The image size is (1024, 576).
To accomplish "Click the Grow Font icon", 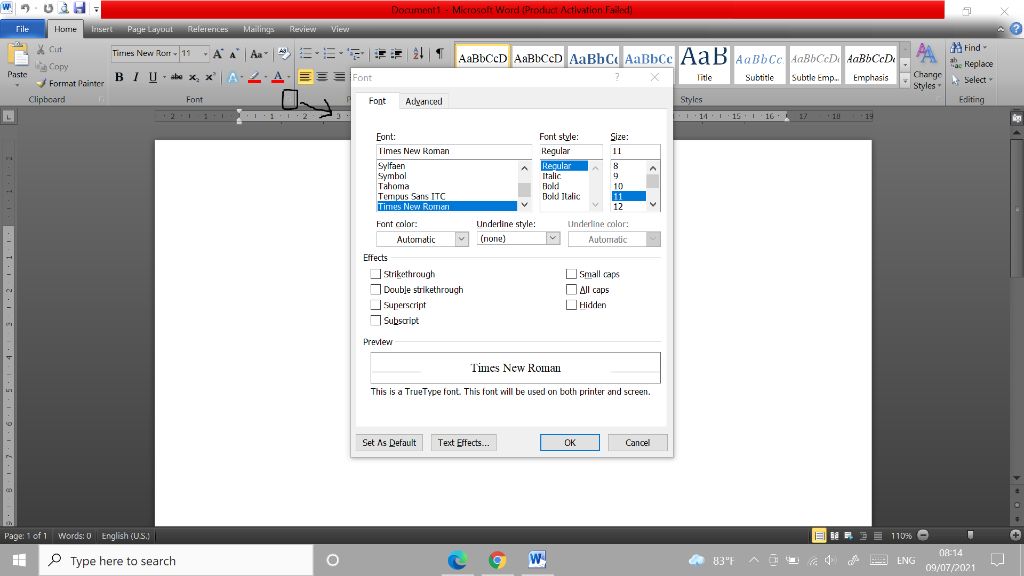I will coord(218,54).
